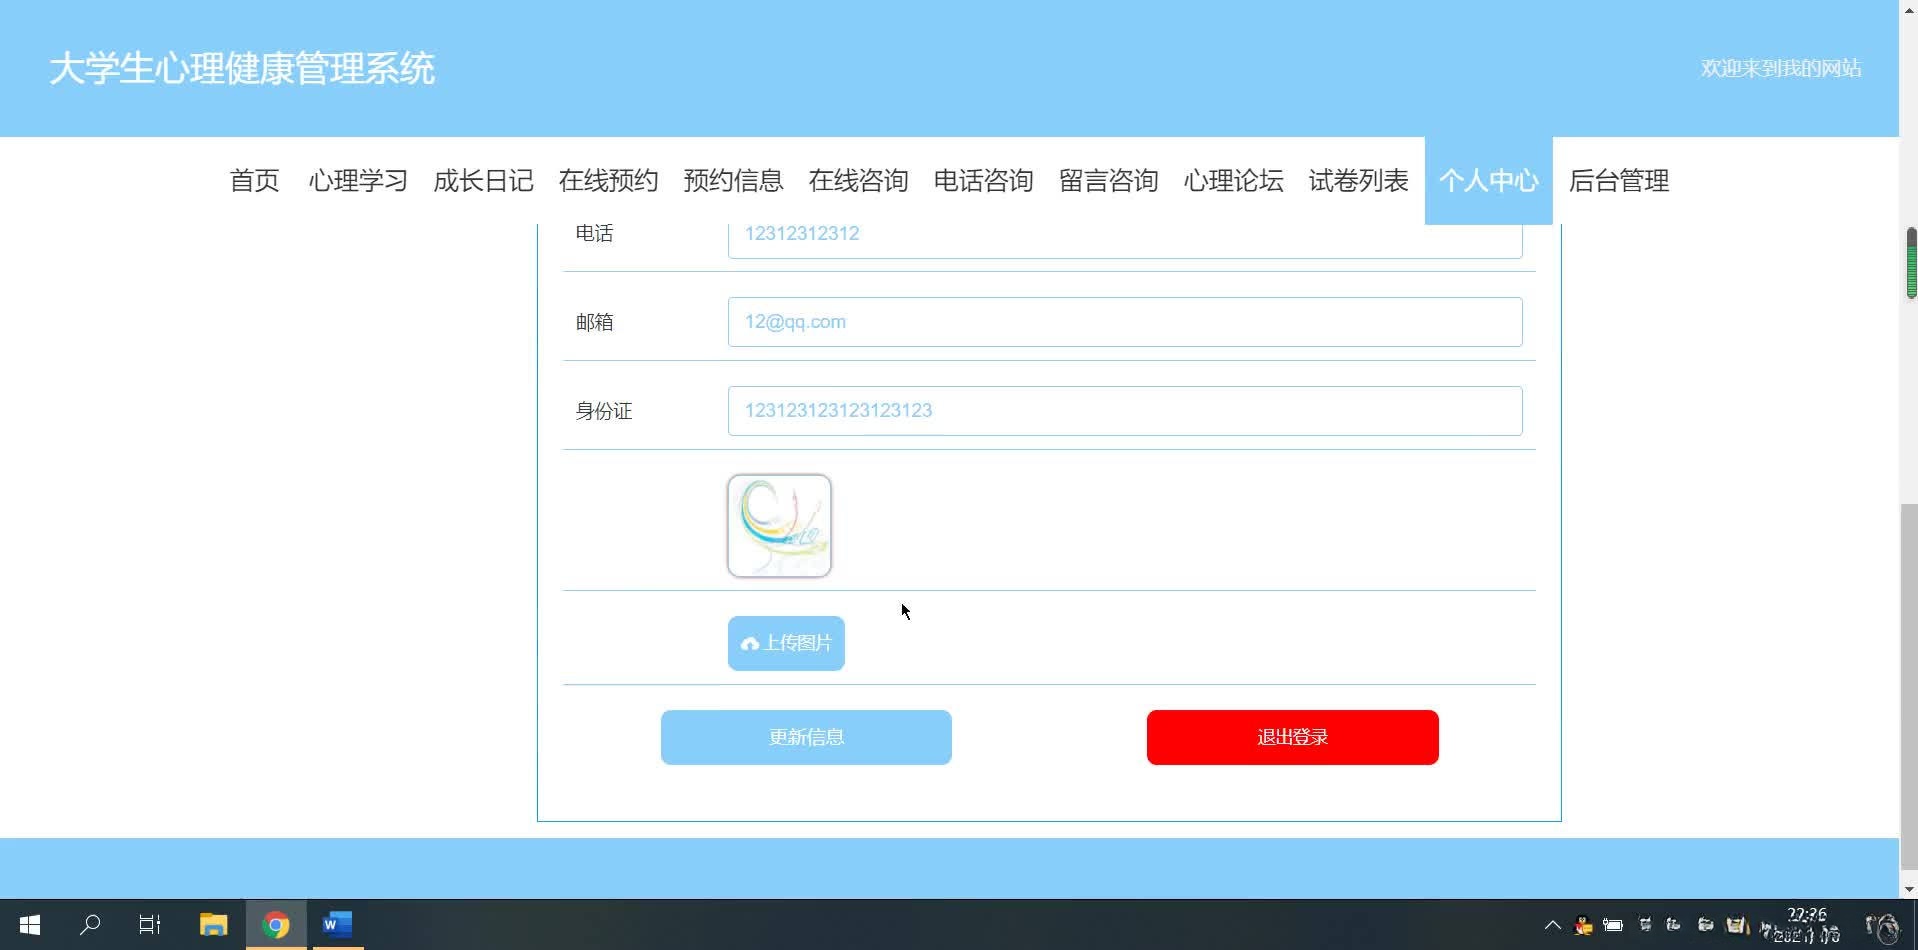
Task: Open the 试卷列表 navigation item
Action: click(x=1357, y=181)
